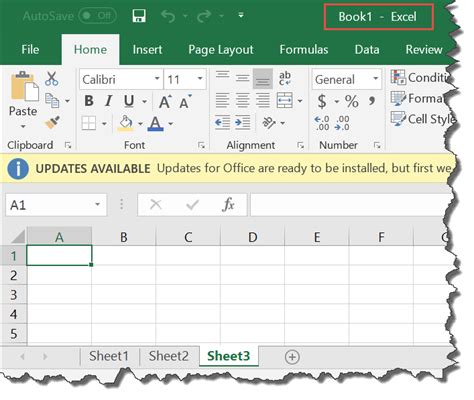
Task: Toggle the AutoSave switch
Action: point(97,16)
